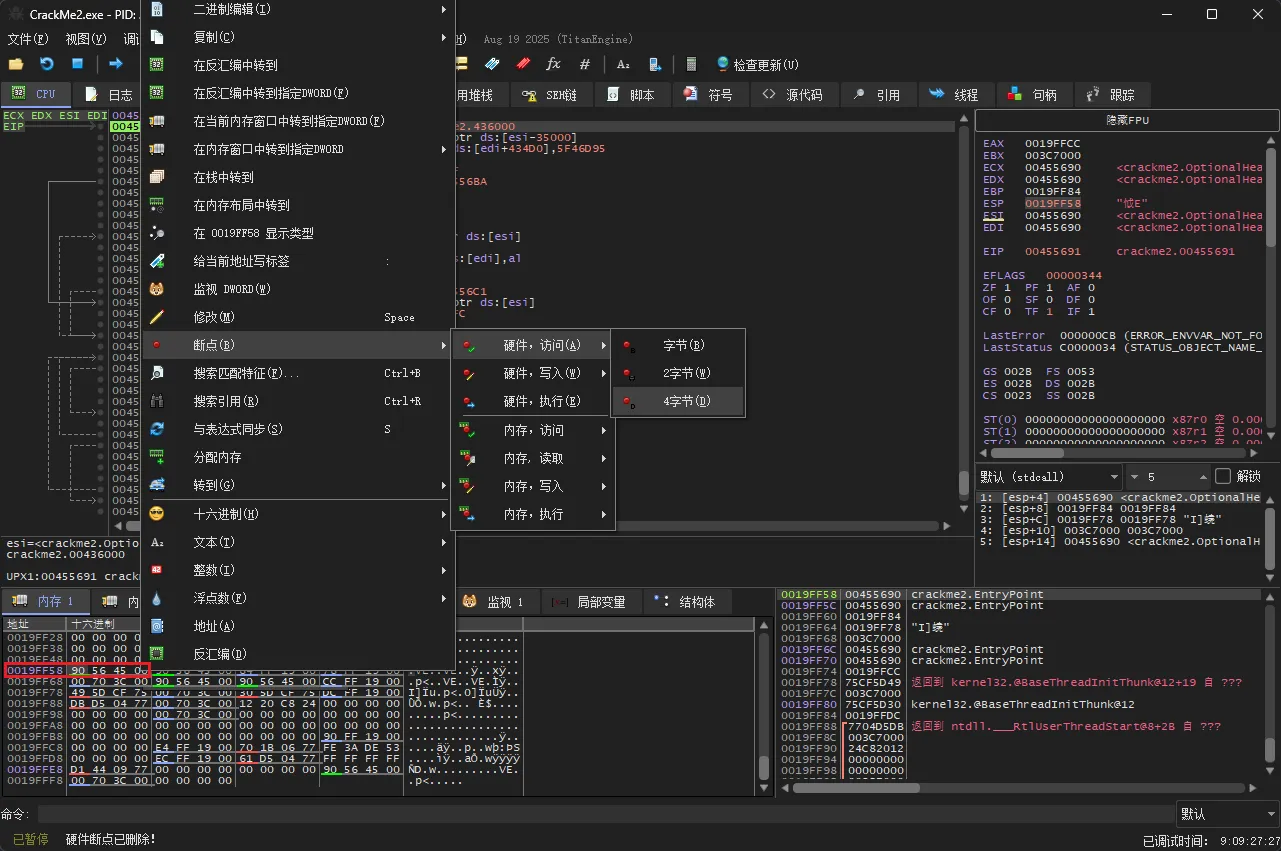This screenshot has height=851, width=1281.
Task: Open the 默认 (stdcall) calling convention dropdown
Action: pos(1050,476)
